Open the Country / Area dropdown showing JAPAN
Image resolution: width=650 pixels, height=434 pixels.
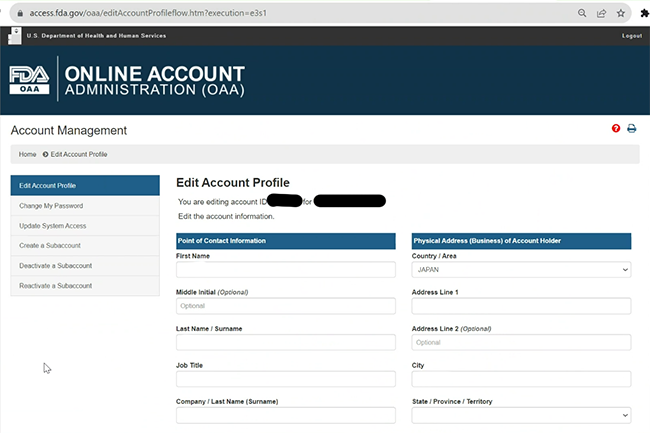point(521,269)
